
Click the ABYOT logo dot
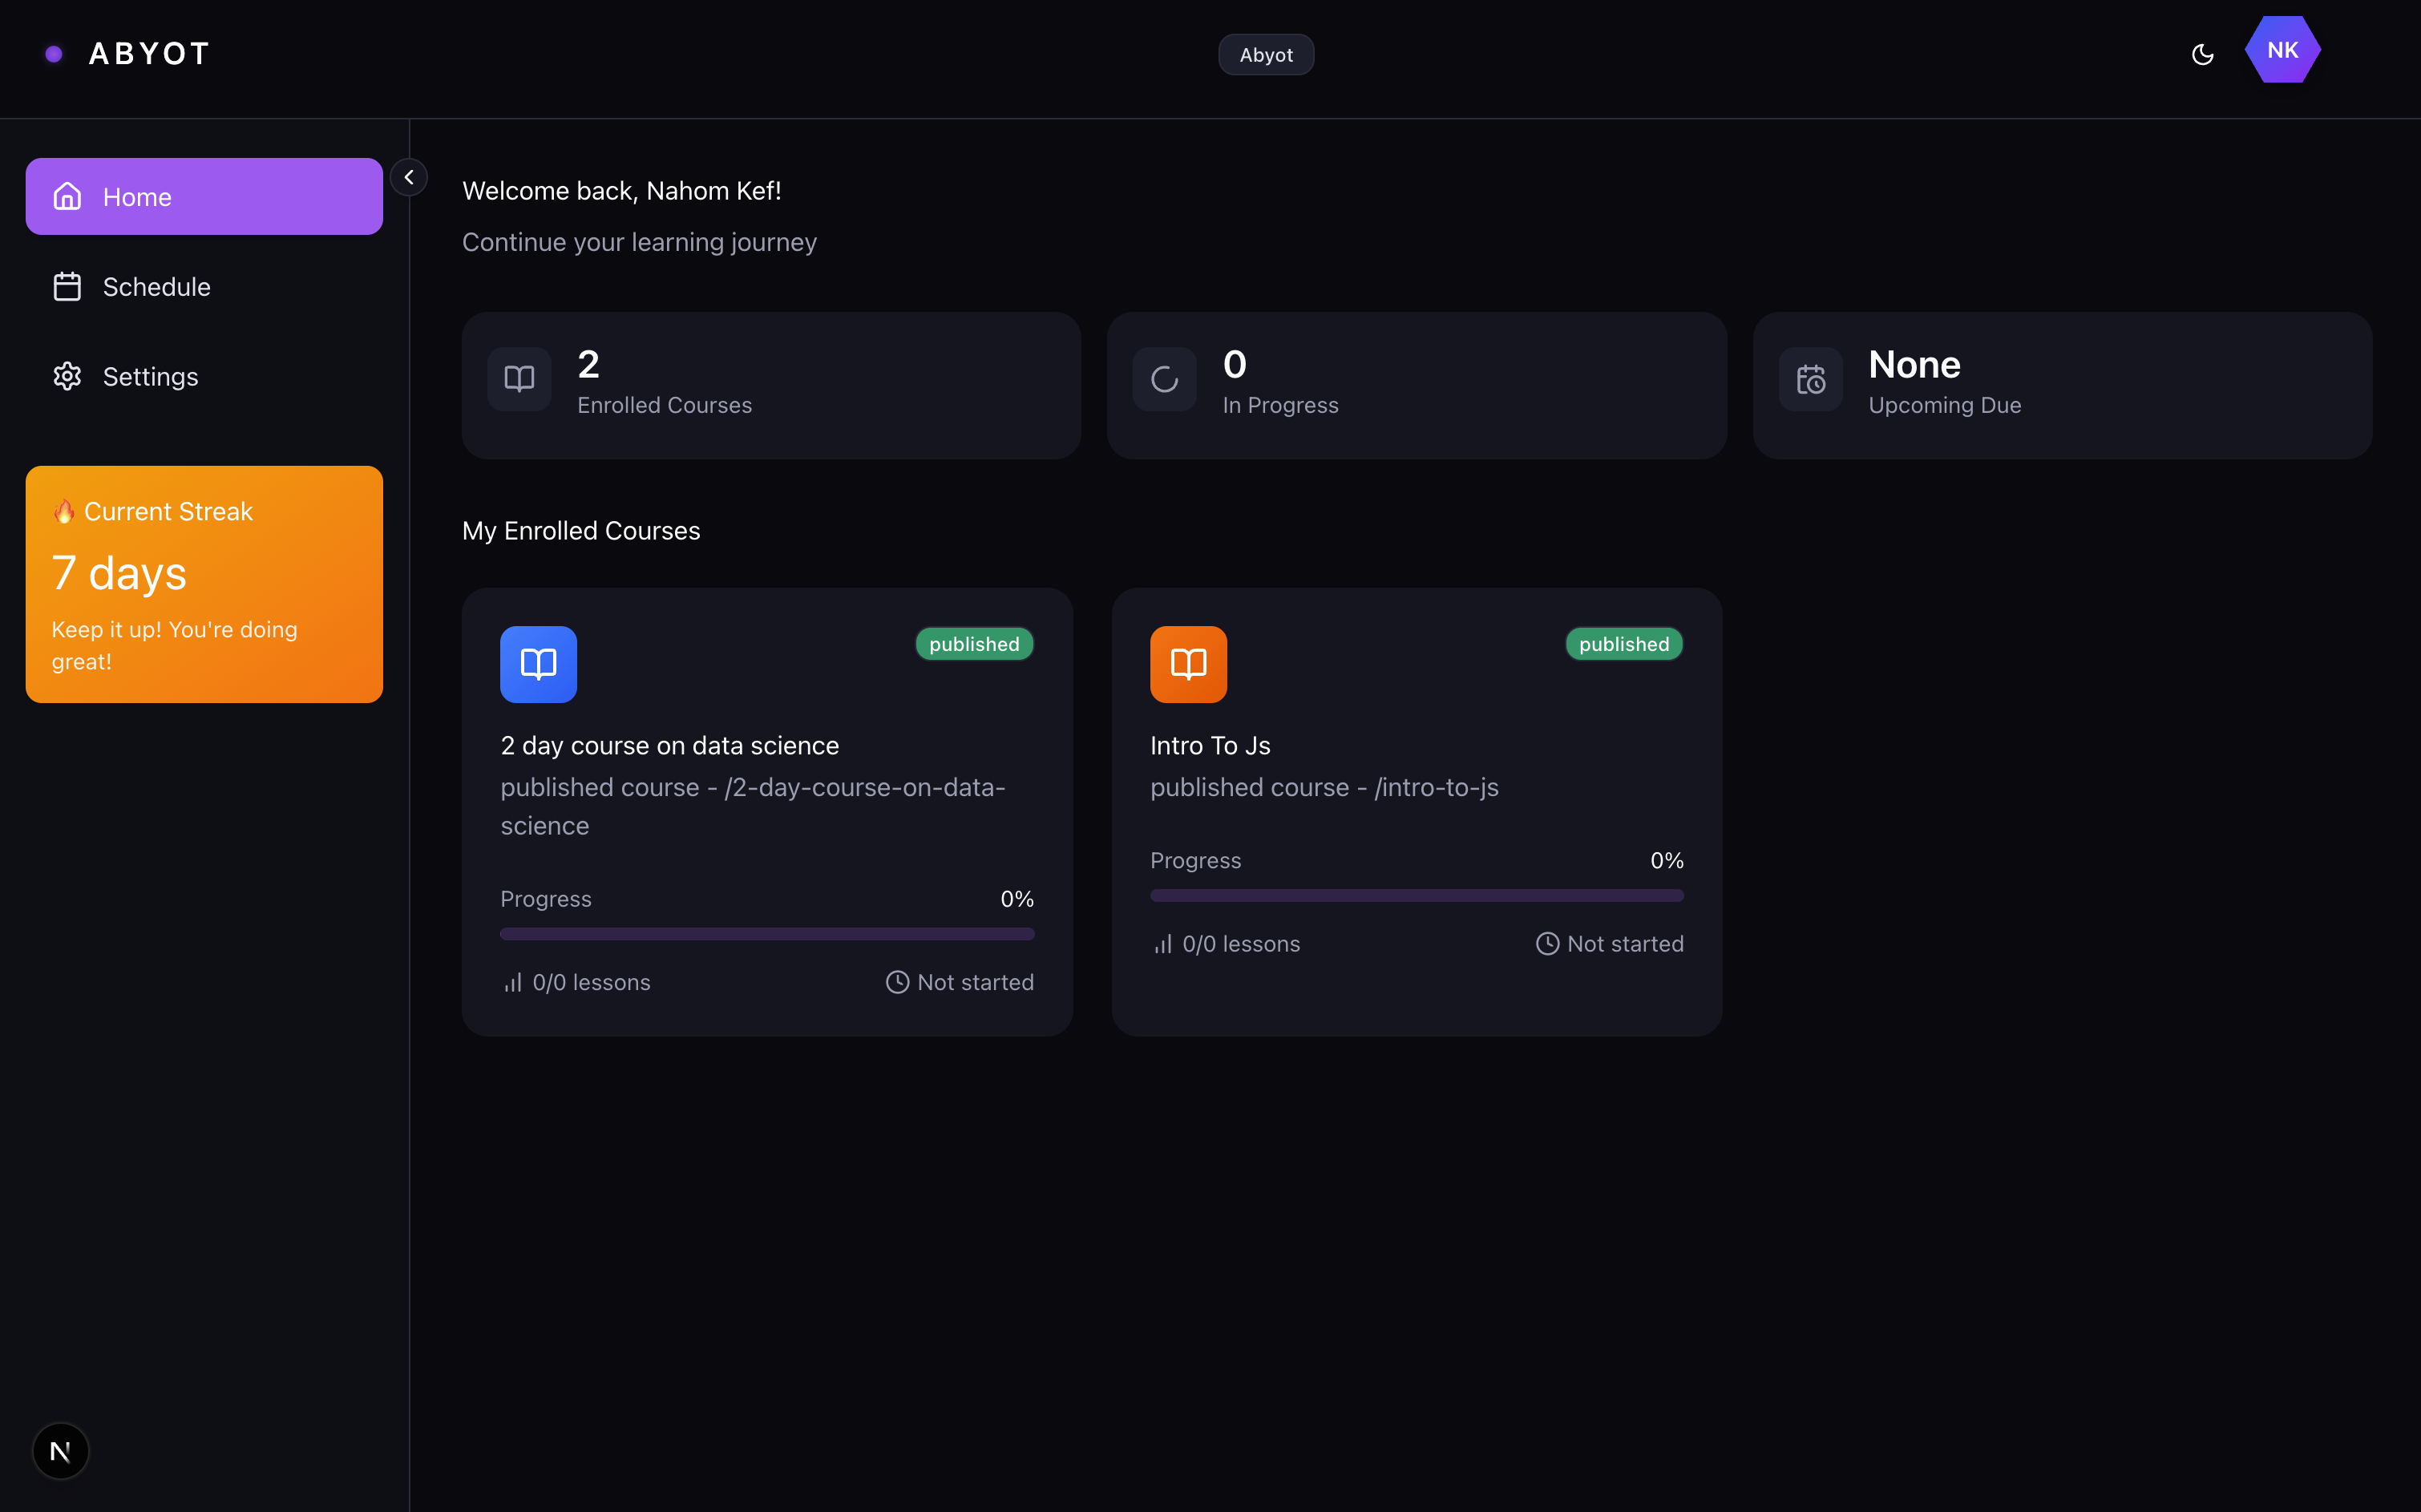(54, 53)
